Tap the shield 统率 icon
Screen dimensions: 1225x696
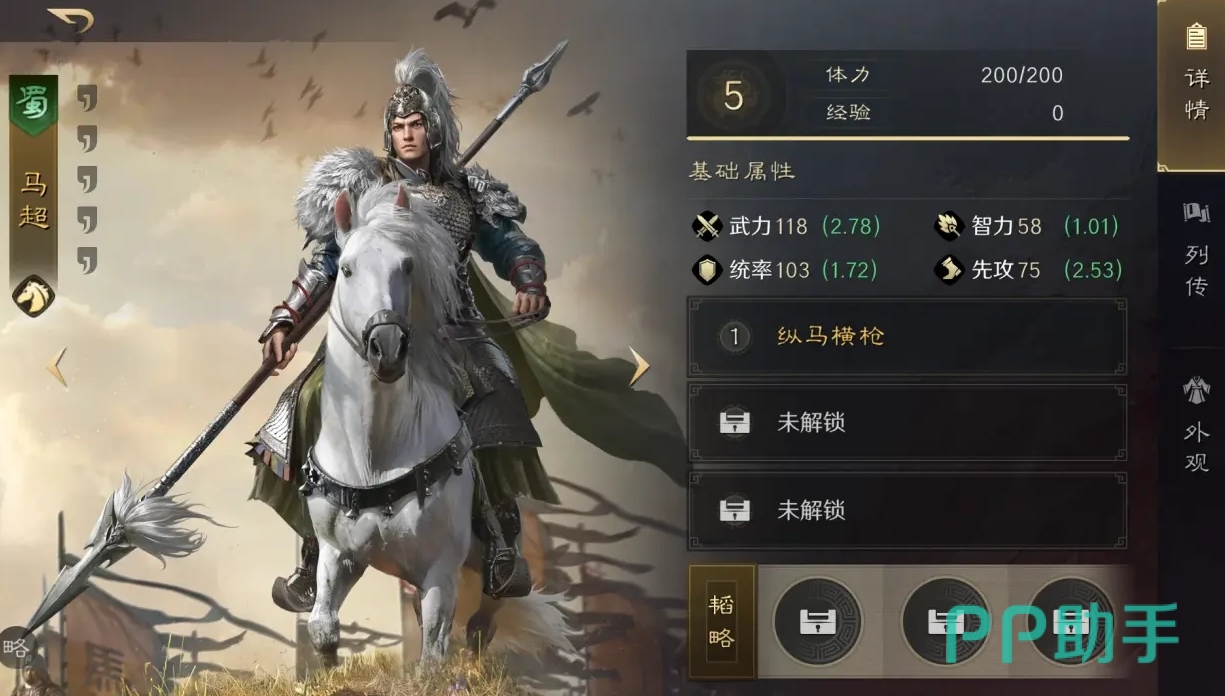pyautogui.click(x=707, y=270)
